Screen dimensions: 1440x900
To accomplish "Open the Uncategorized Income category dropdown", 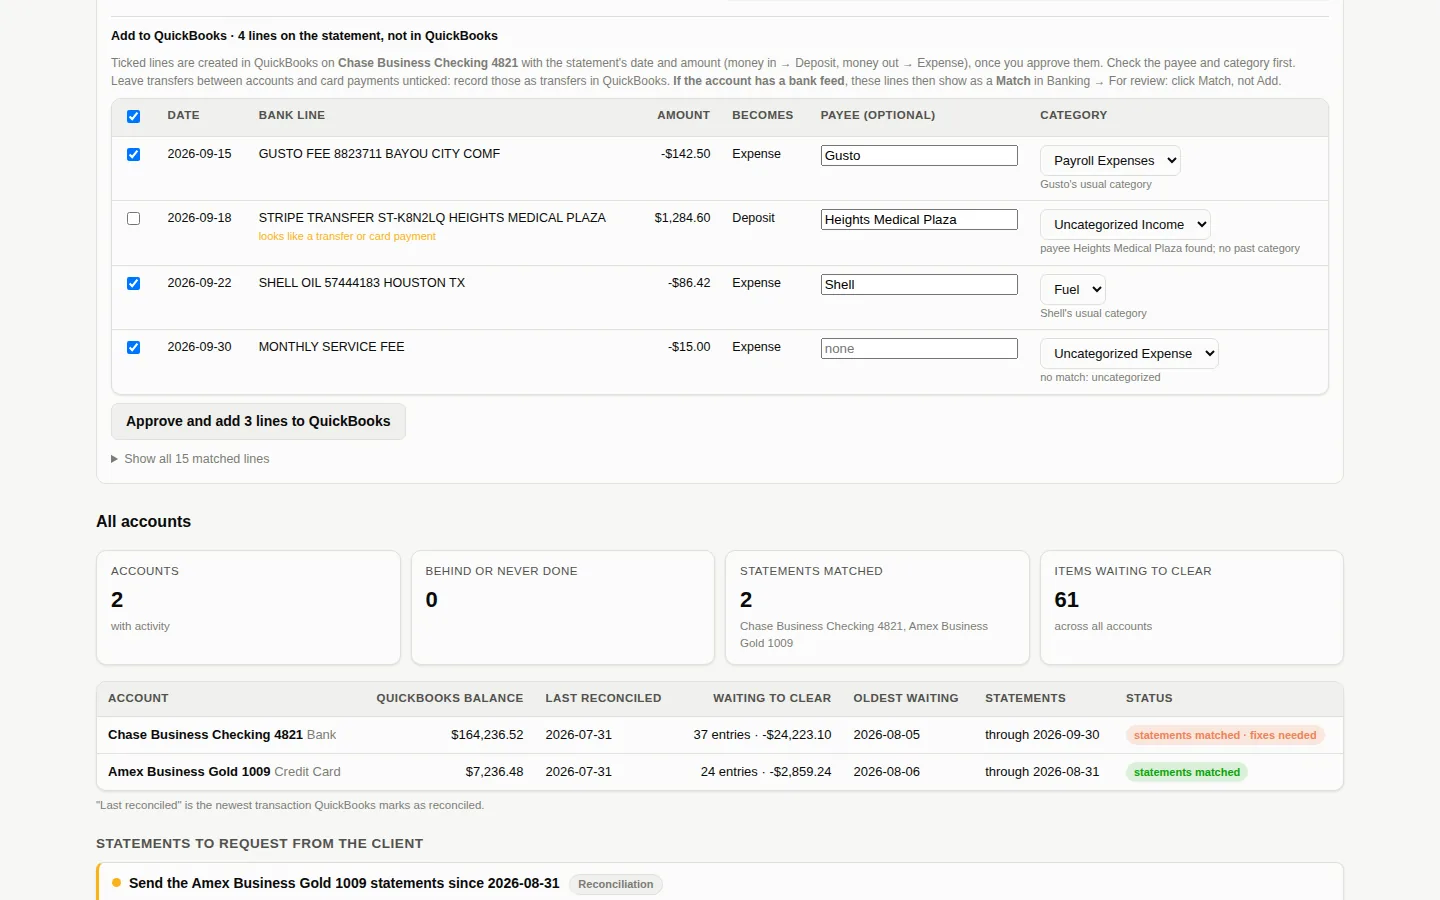I will pyautogui.click(x=1125, y=225).
